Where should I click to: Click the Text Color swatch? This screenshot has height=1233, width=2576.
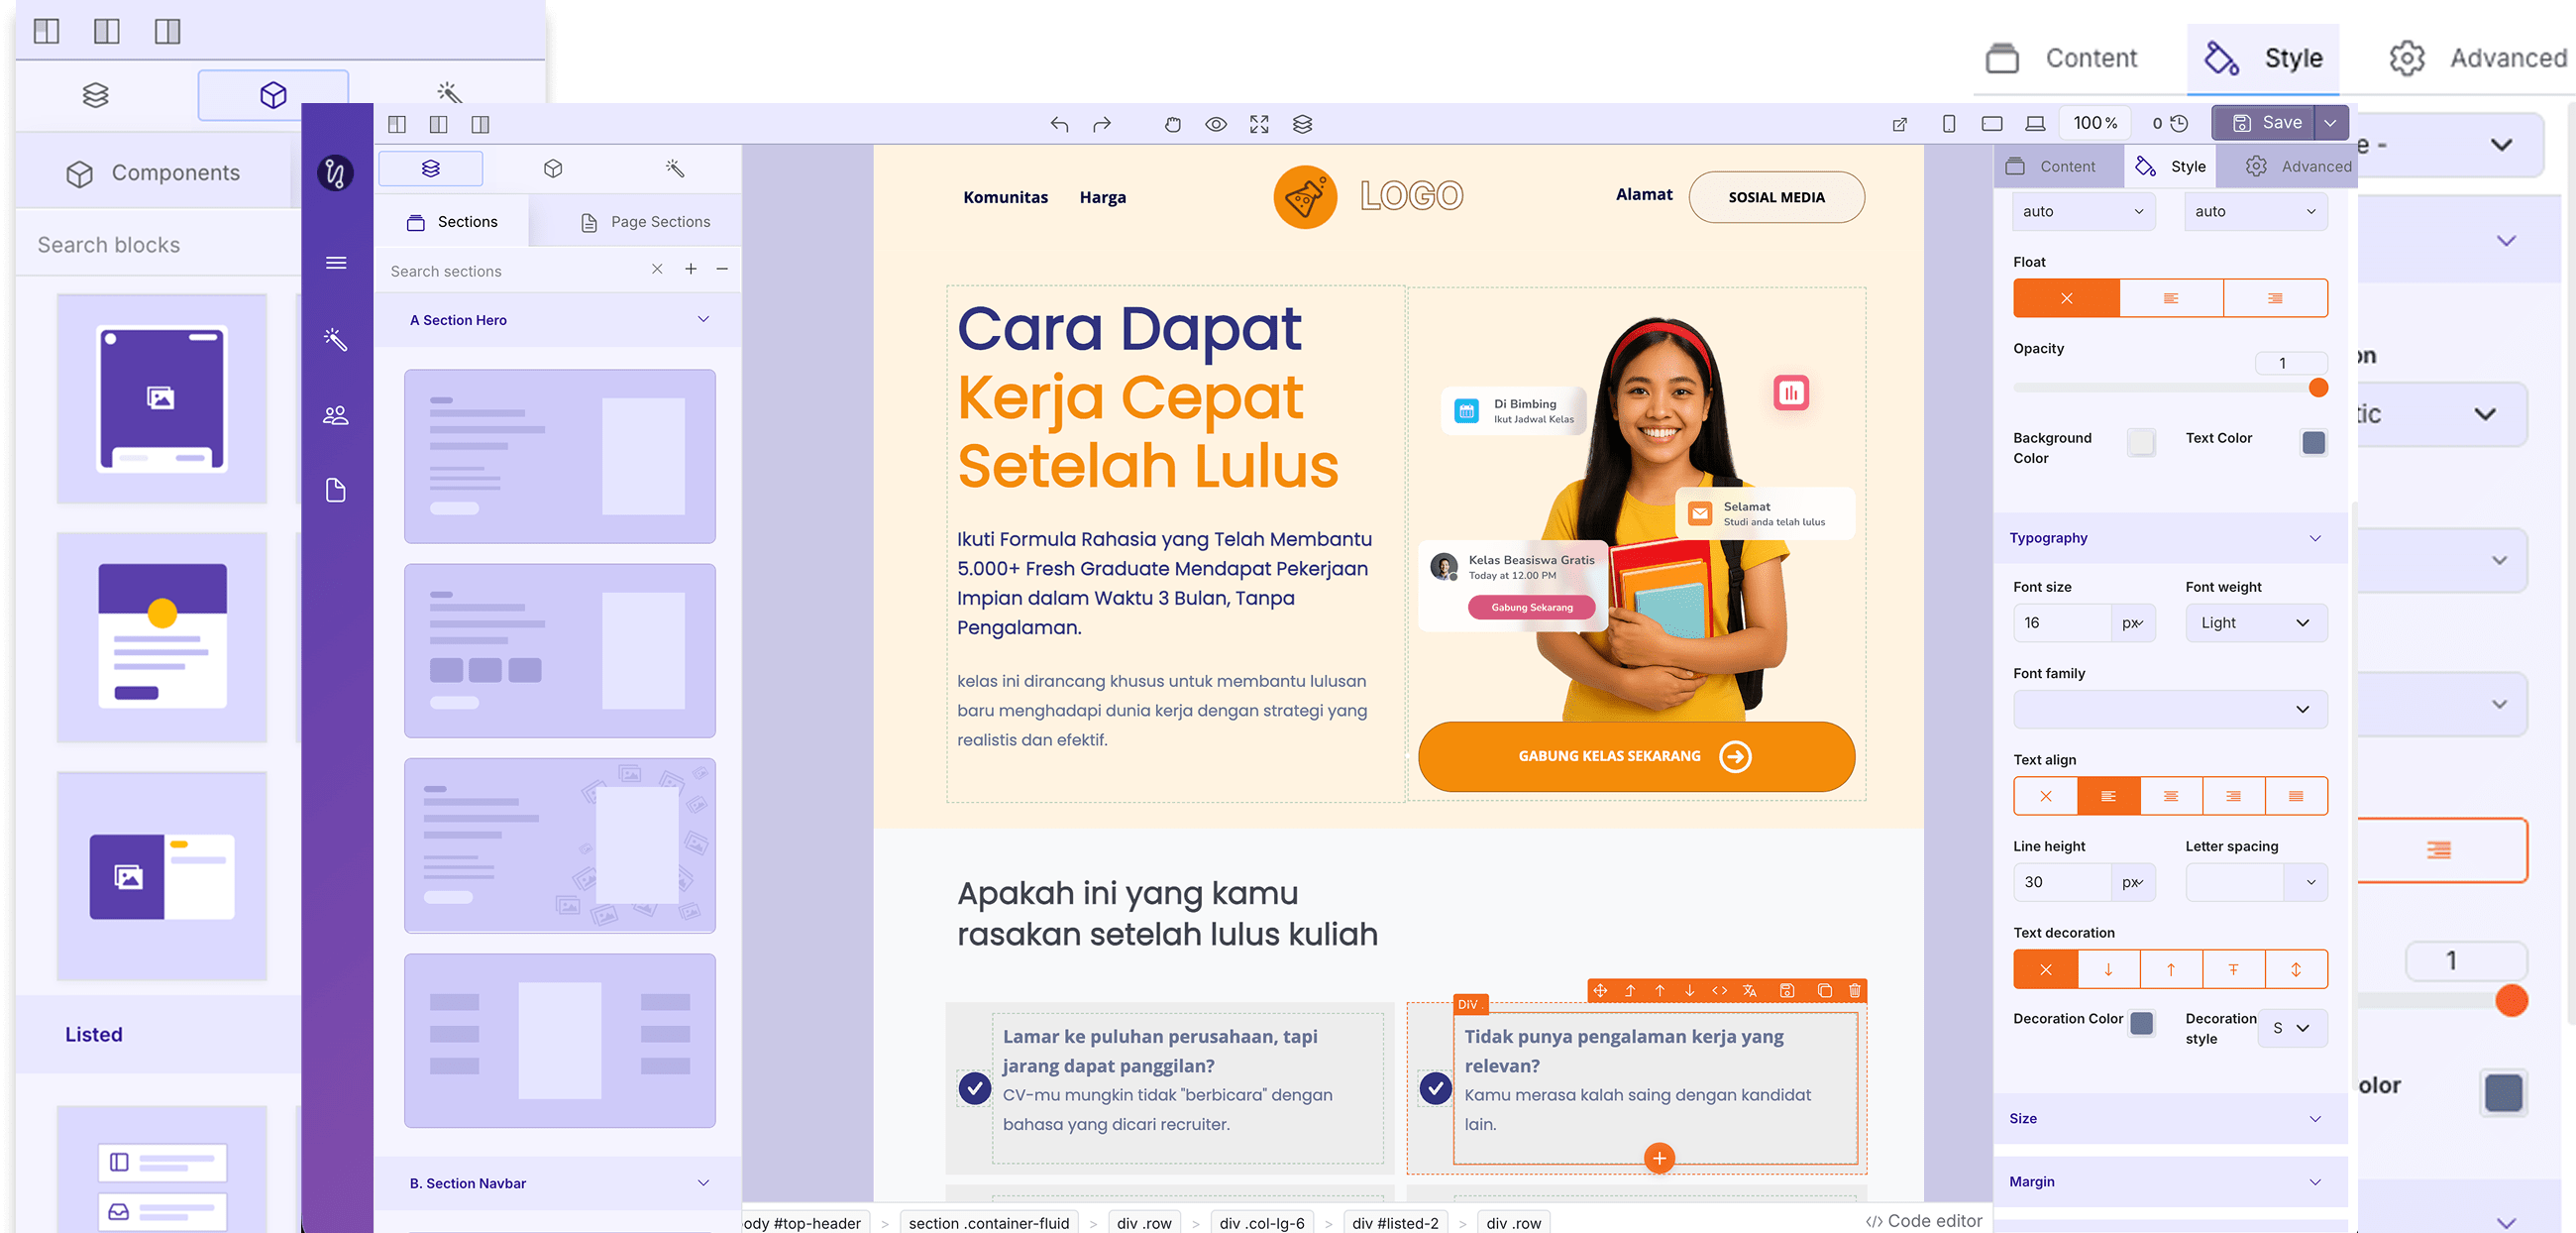(x=2312, y=442)
